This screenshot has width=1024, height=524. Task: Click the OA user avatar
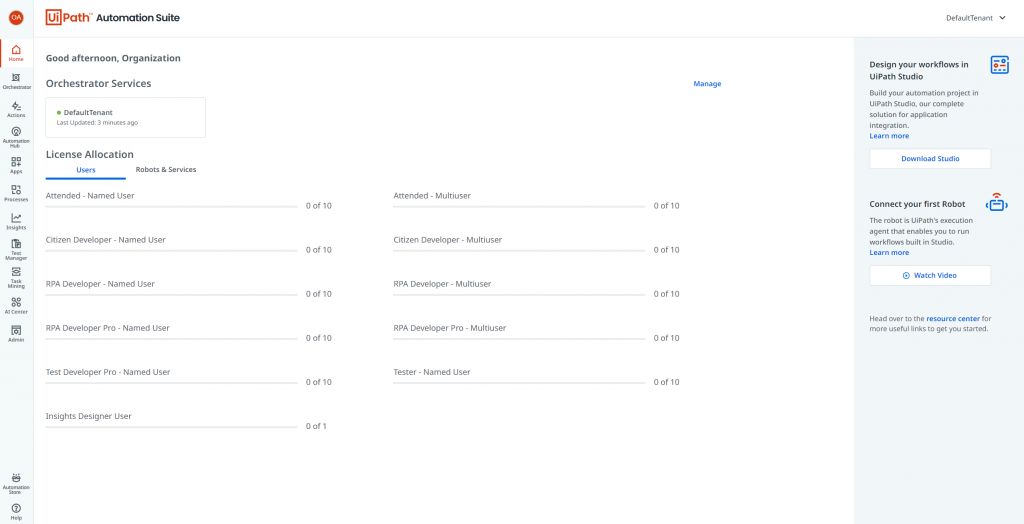[16, 18]
